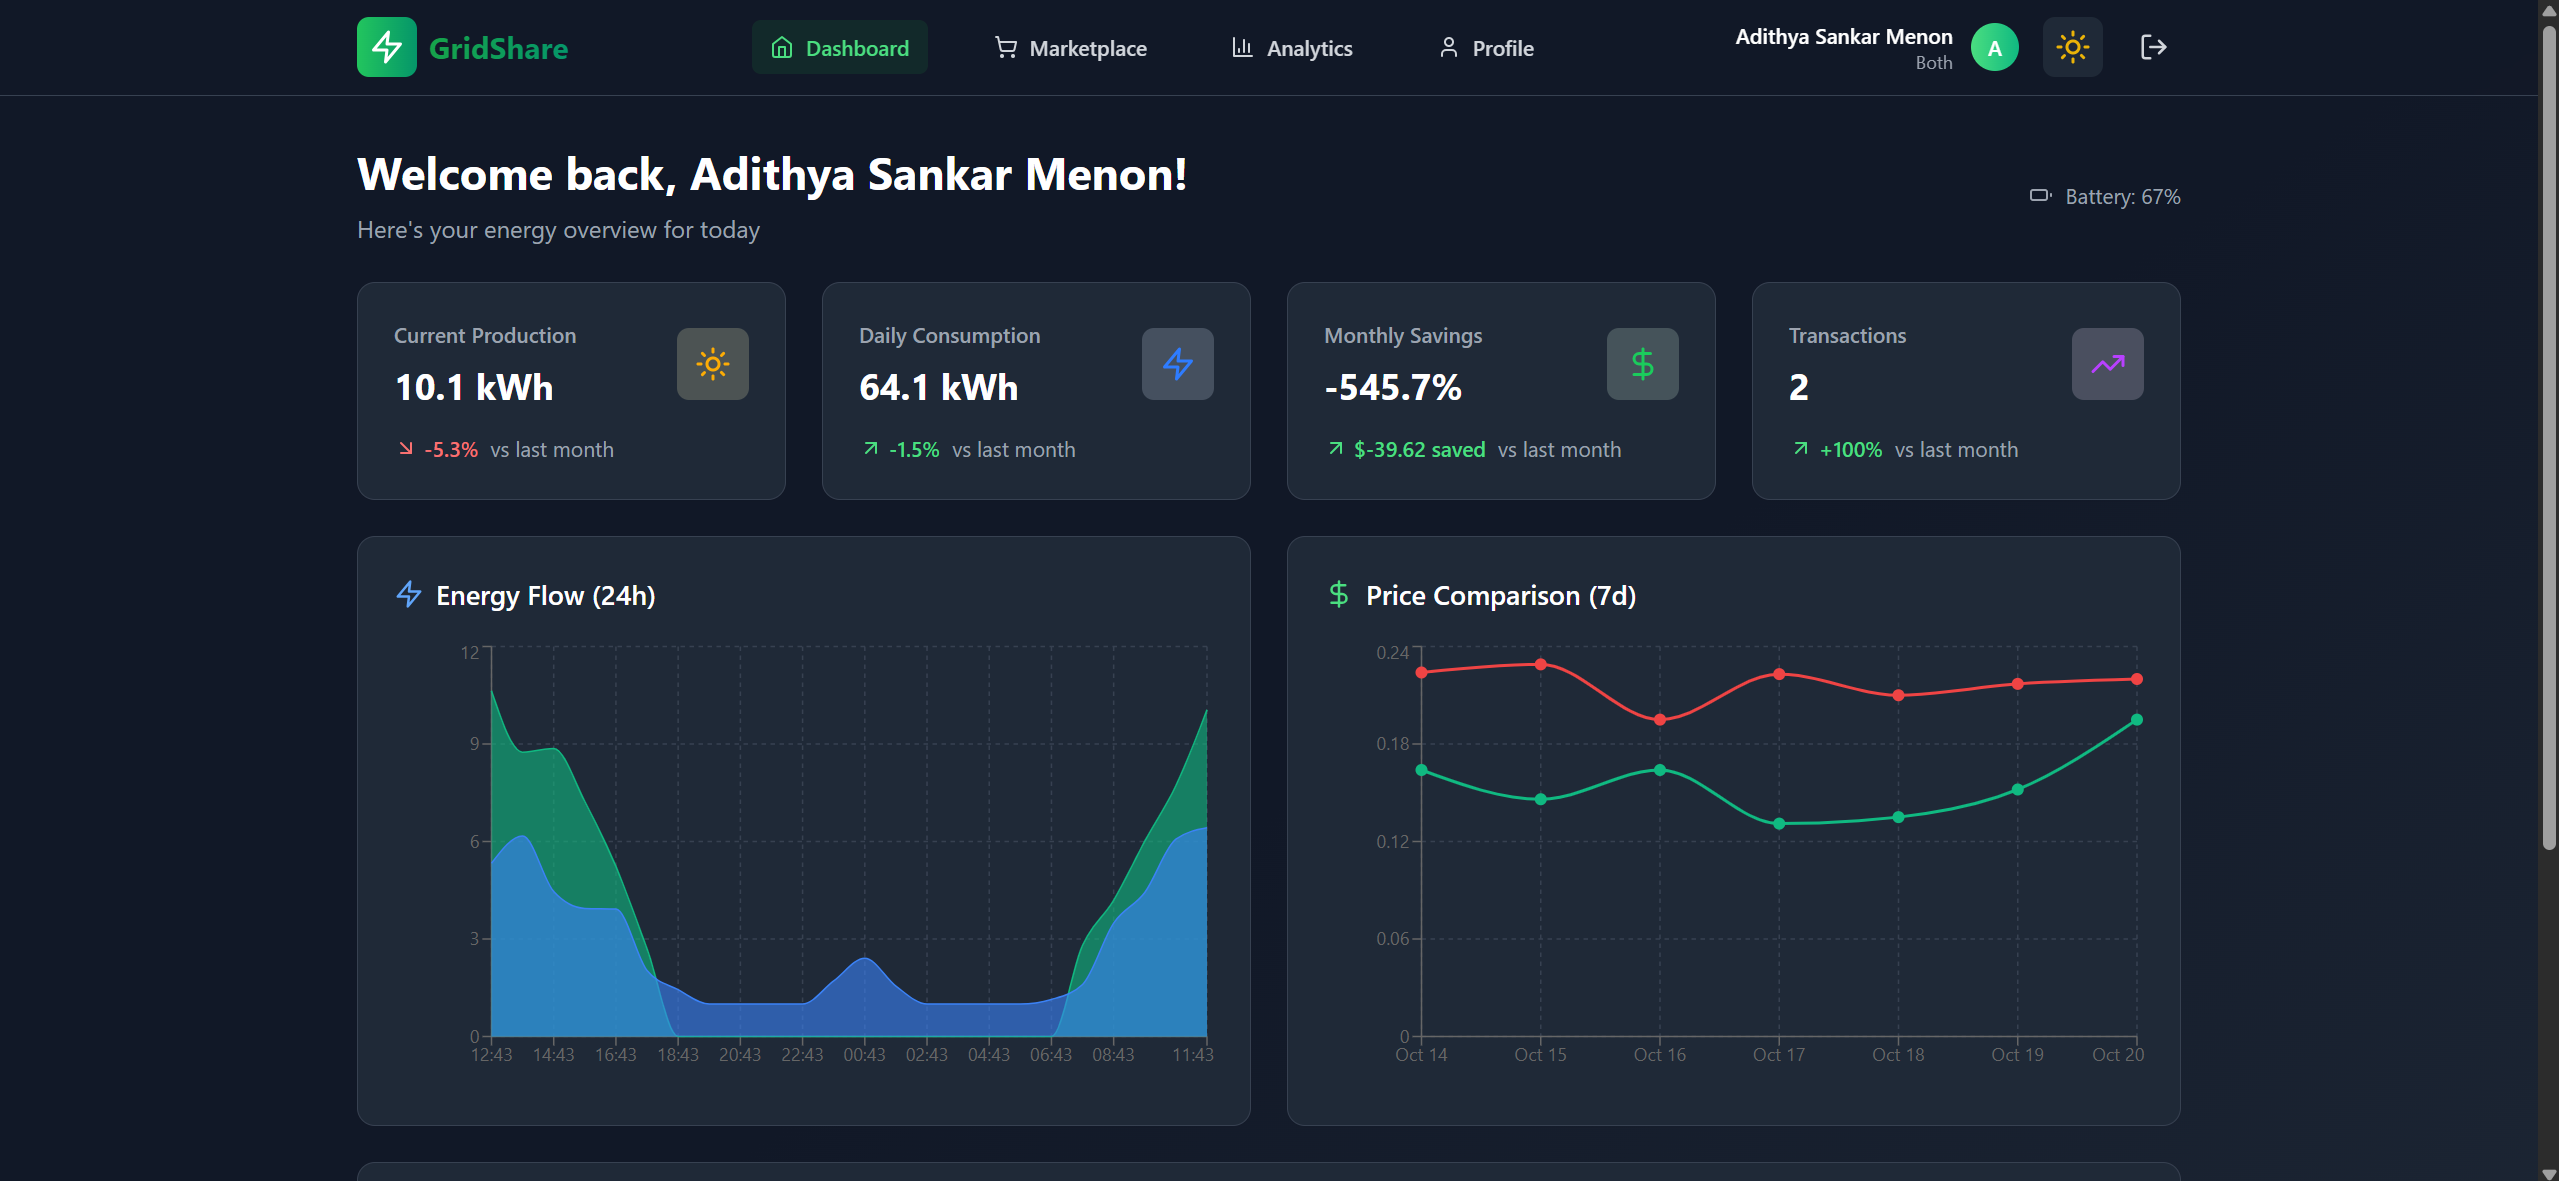
Task: Open the Marketplace section
Action: point(1070,47)
